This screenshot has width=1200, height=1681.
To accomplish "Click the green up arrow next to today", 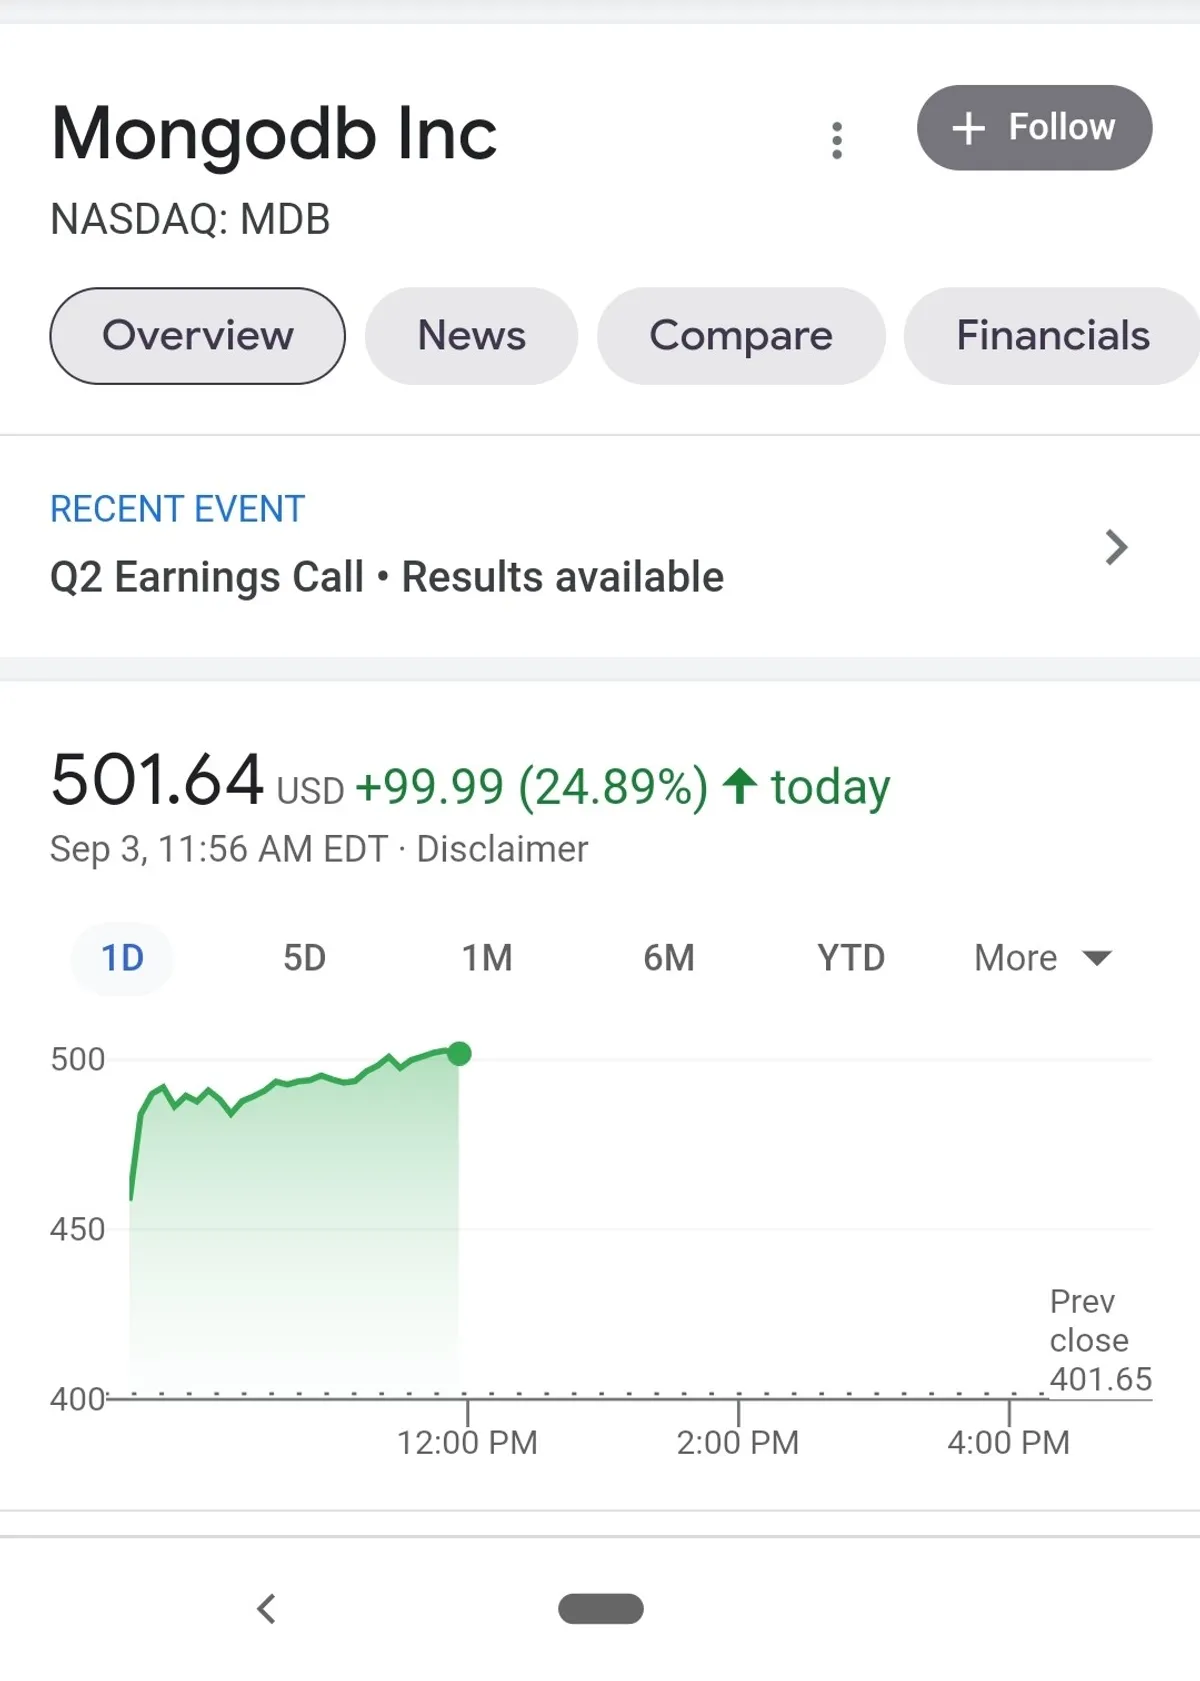I will [x=739, y=786].
